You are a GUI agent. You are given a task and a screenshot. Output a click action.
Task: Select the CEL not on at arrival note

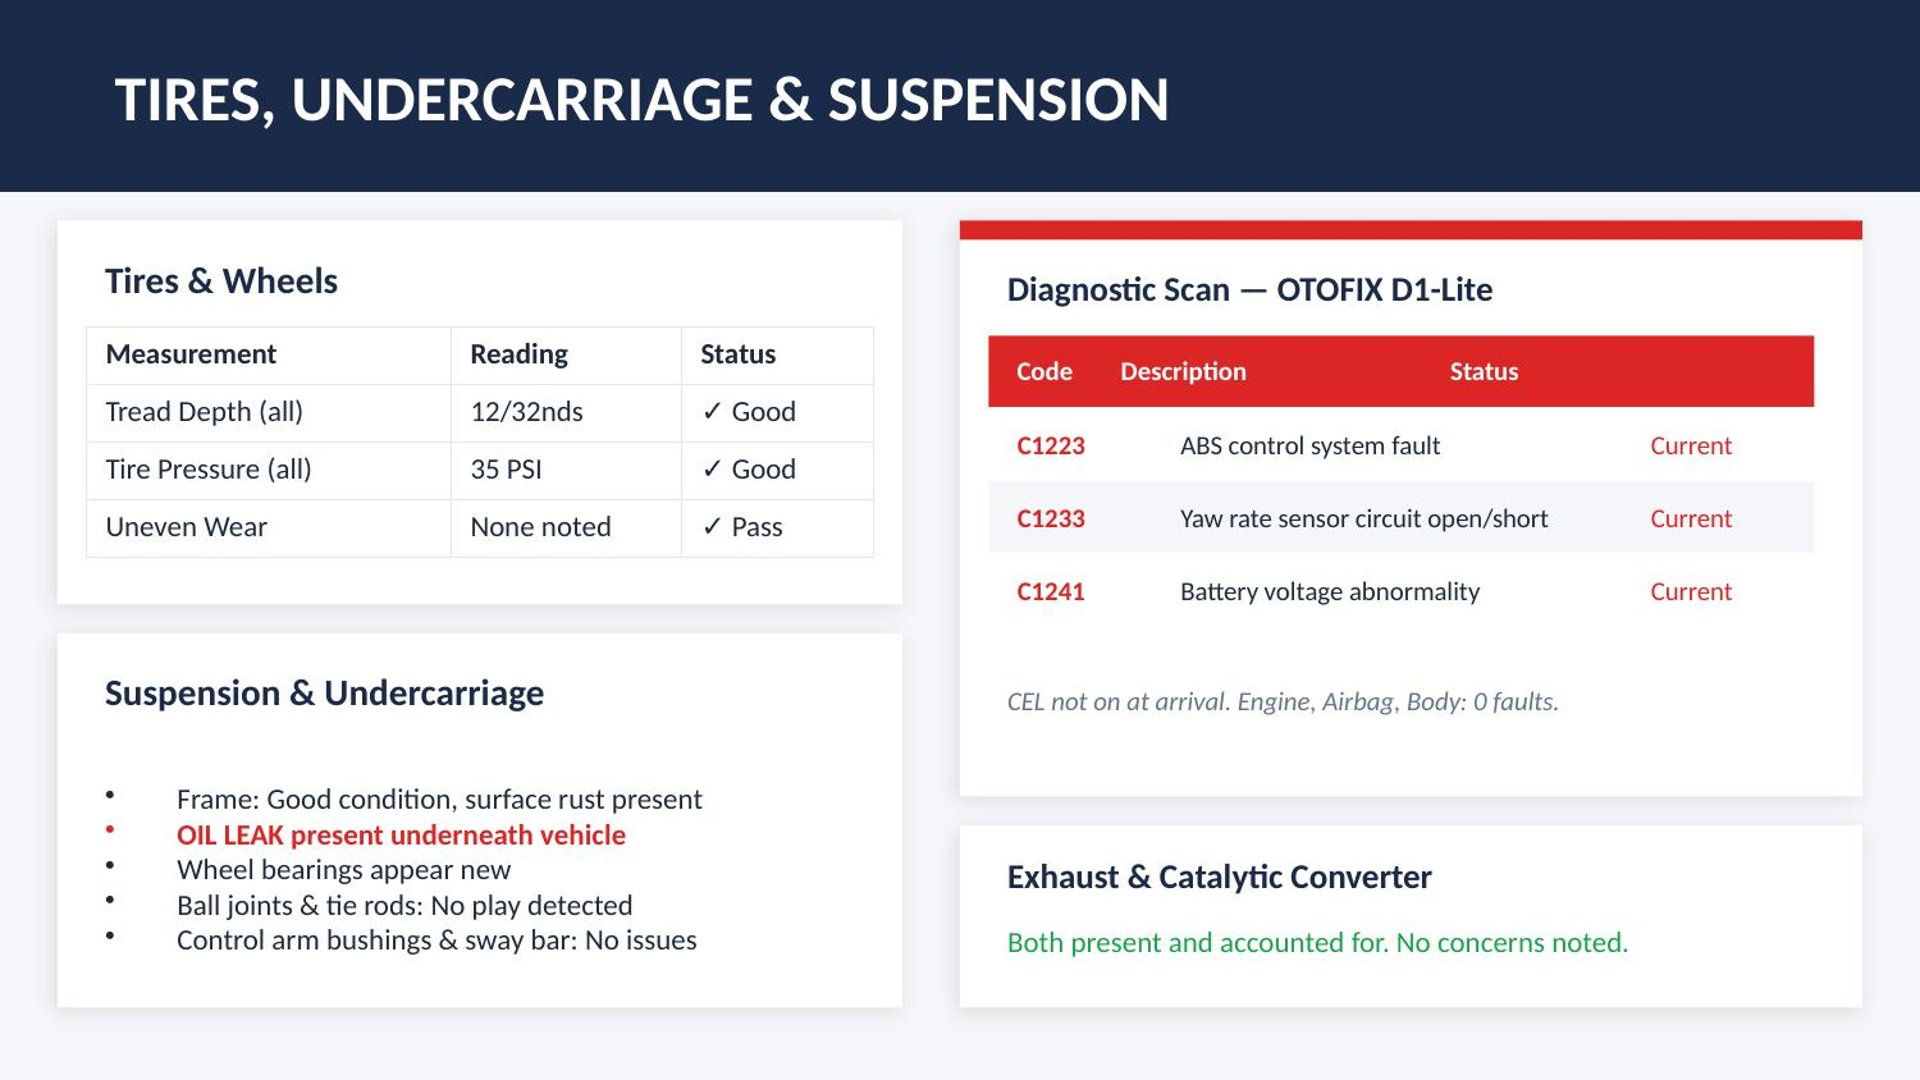(x=1282, y=702)
